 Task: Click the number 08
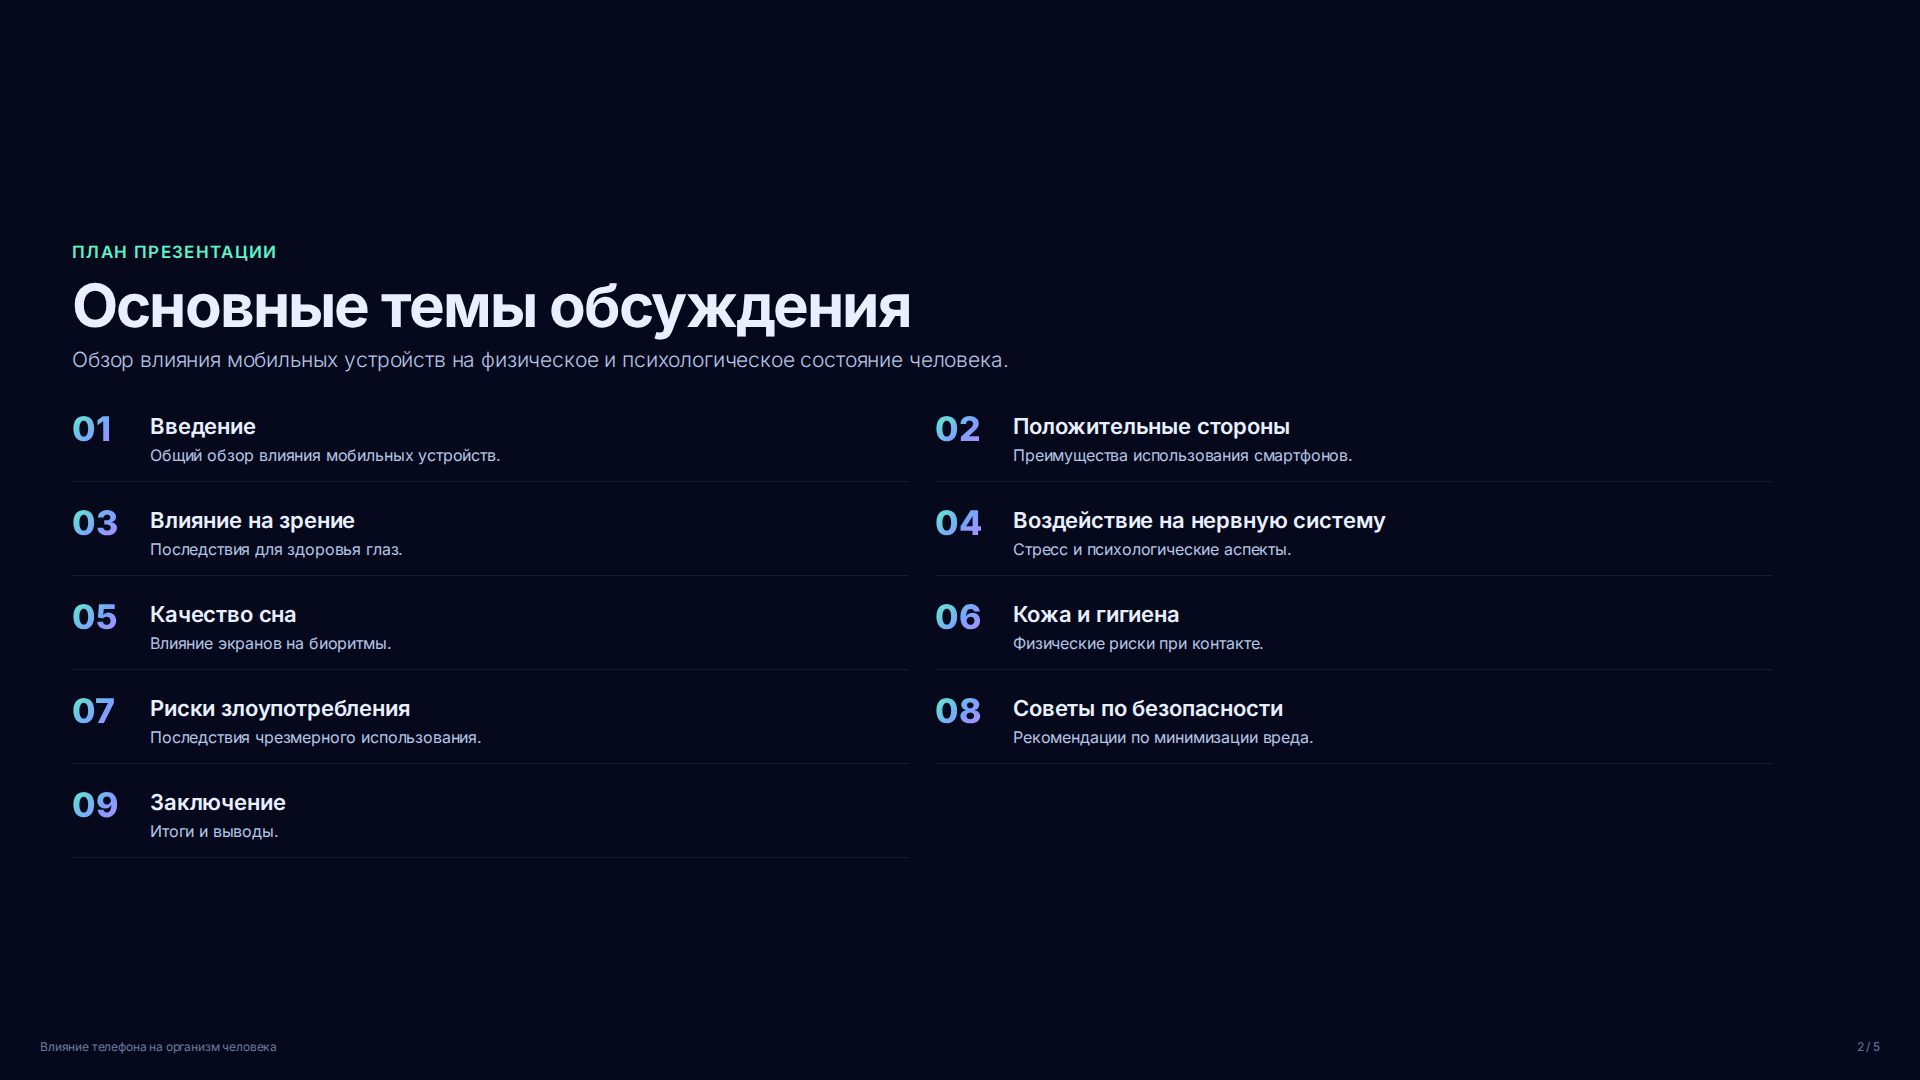(x=958, y=711)
